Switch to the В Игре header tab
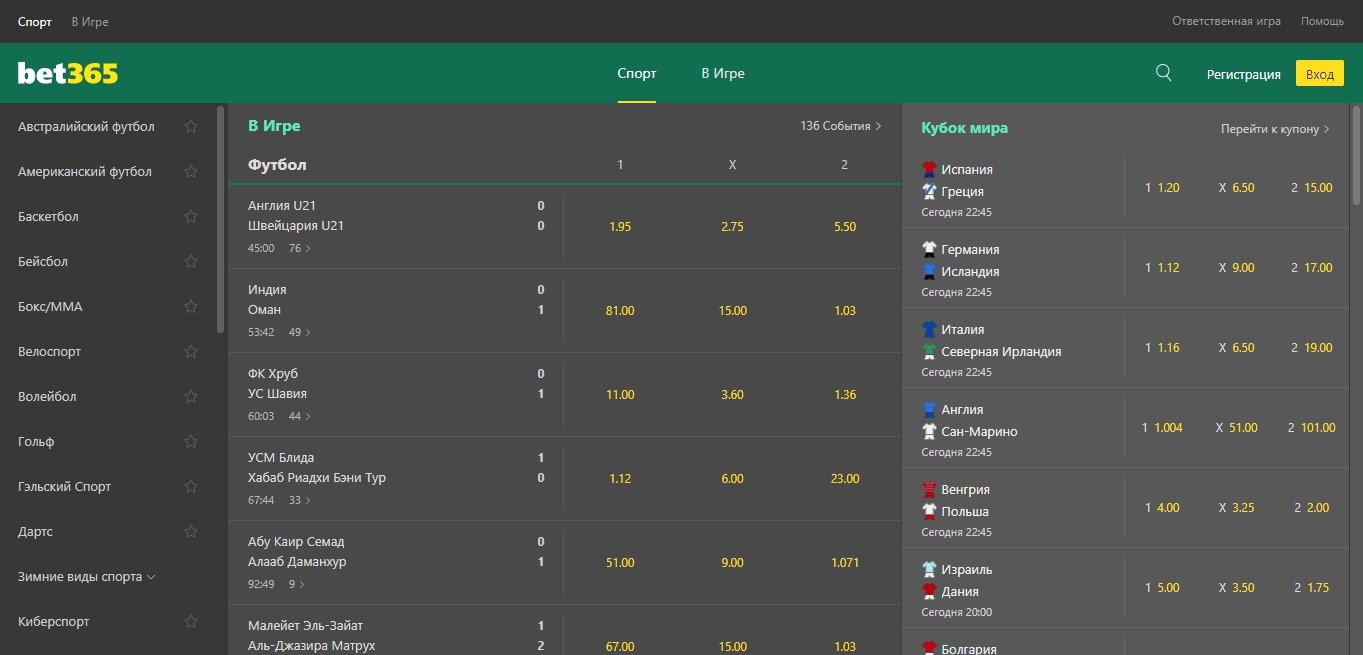 pos(722,74)
